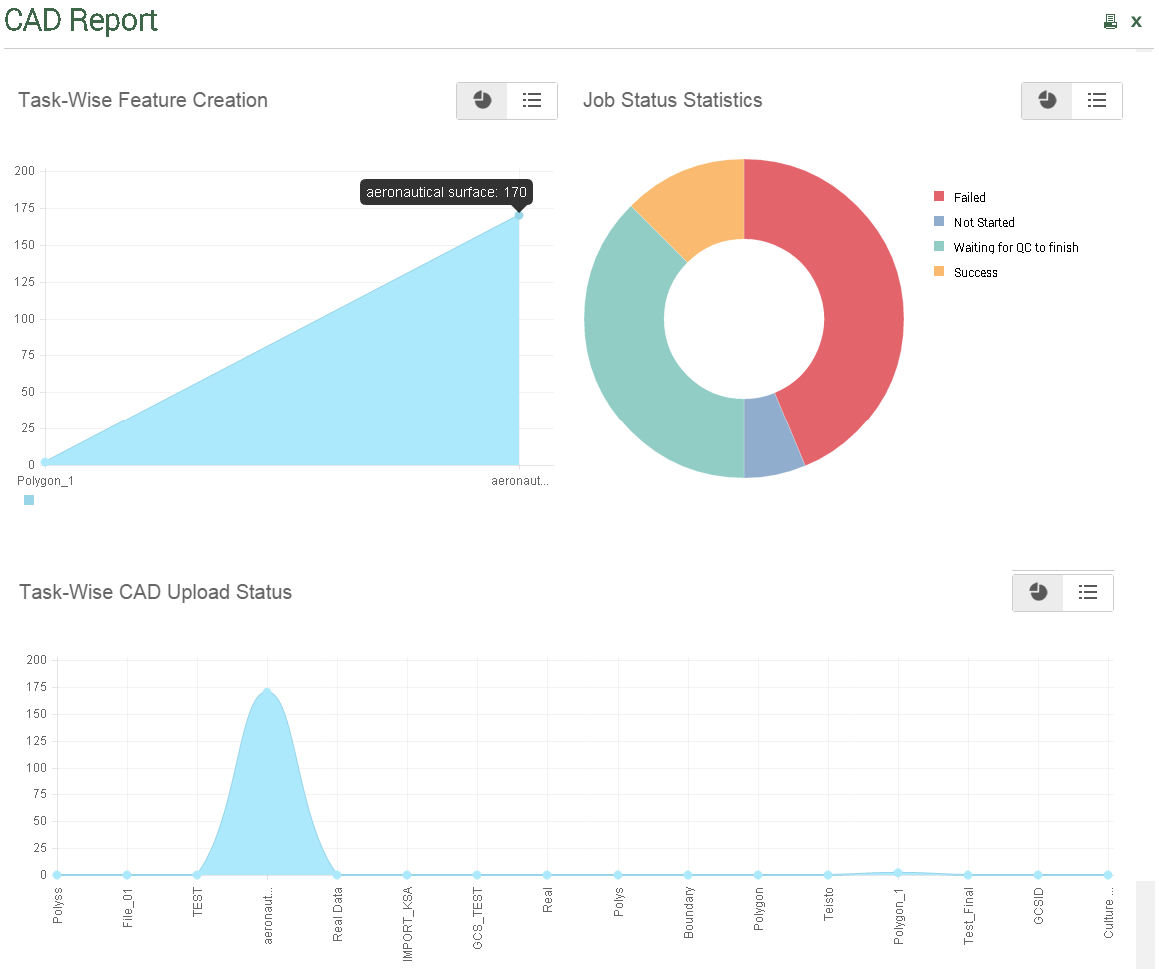Screen dimensions: 1159x969
Task: Toggle the Not Started legend entry
Action: [x=982, y=223]
